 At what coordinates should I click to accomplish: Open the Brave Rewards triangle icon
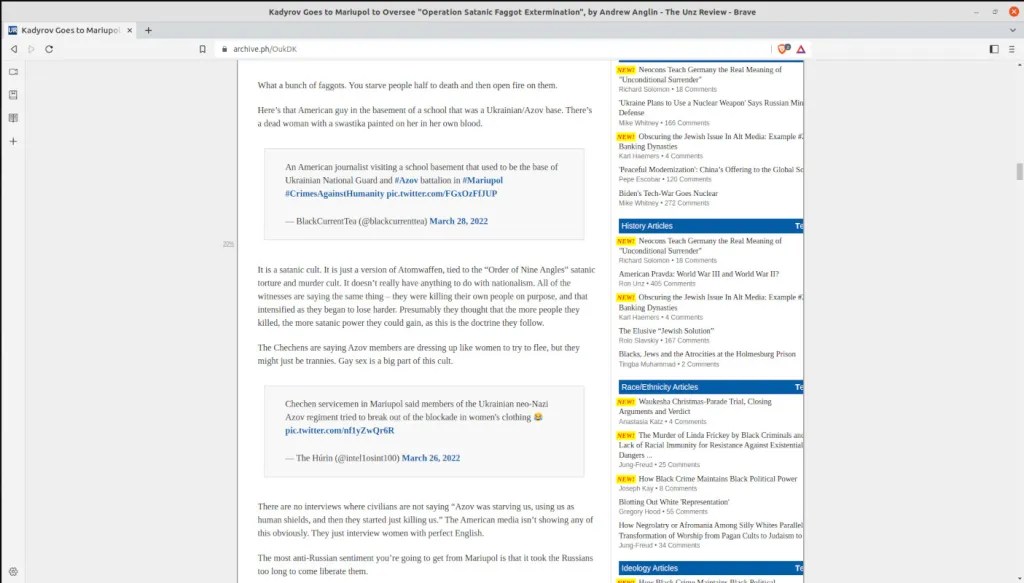pos(801,49)
